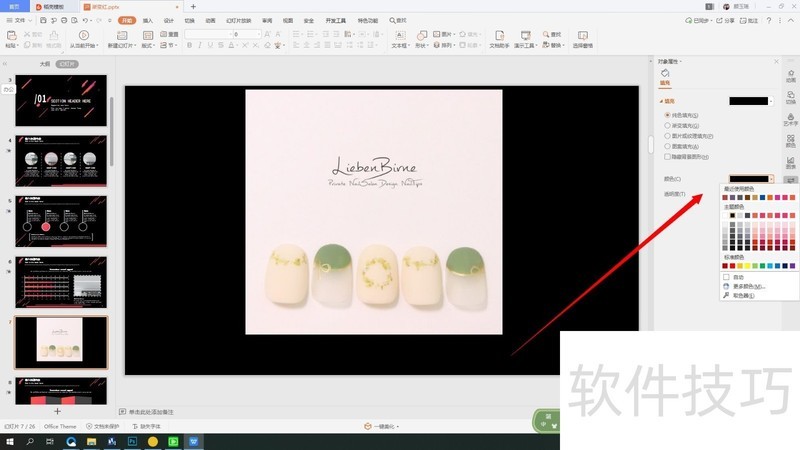
Task: Open the new tab plus button
Action: [x=193, y=7]
